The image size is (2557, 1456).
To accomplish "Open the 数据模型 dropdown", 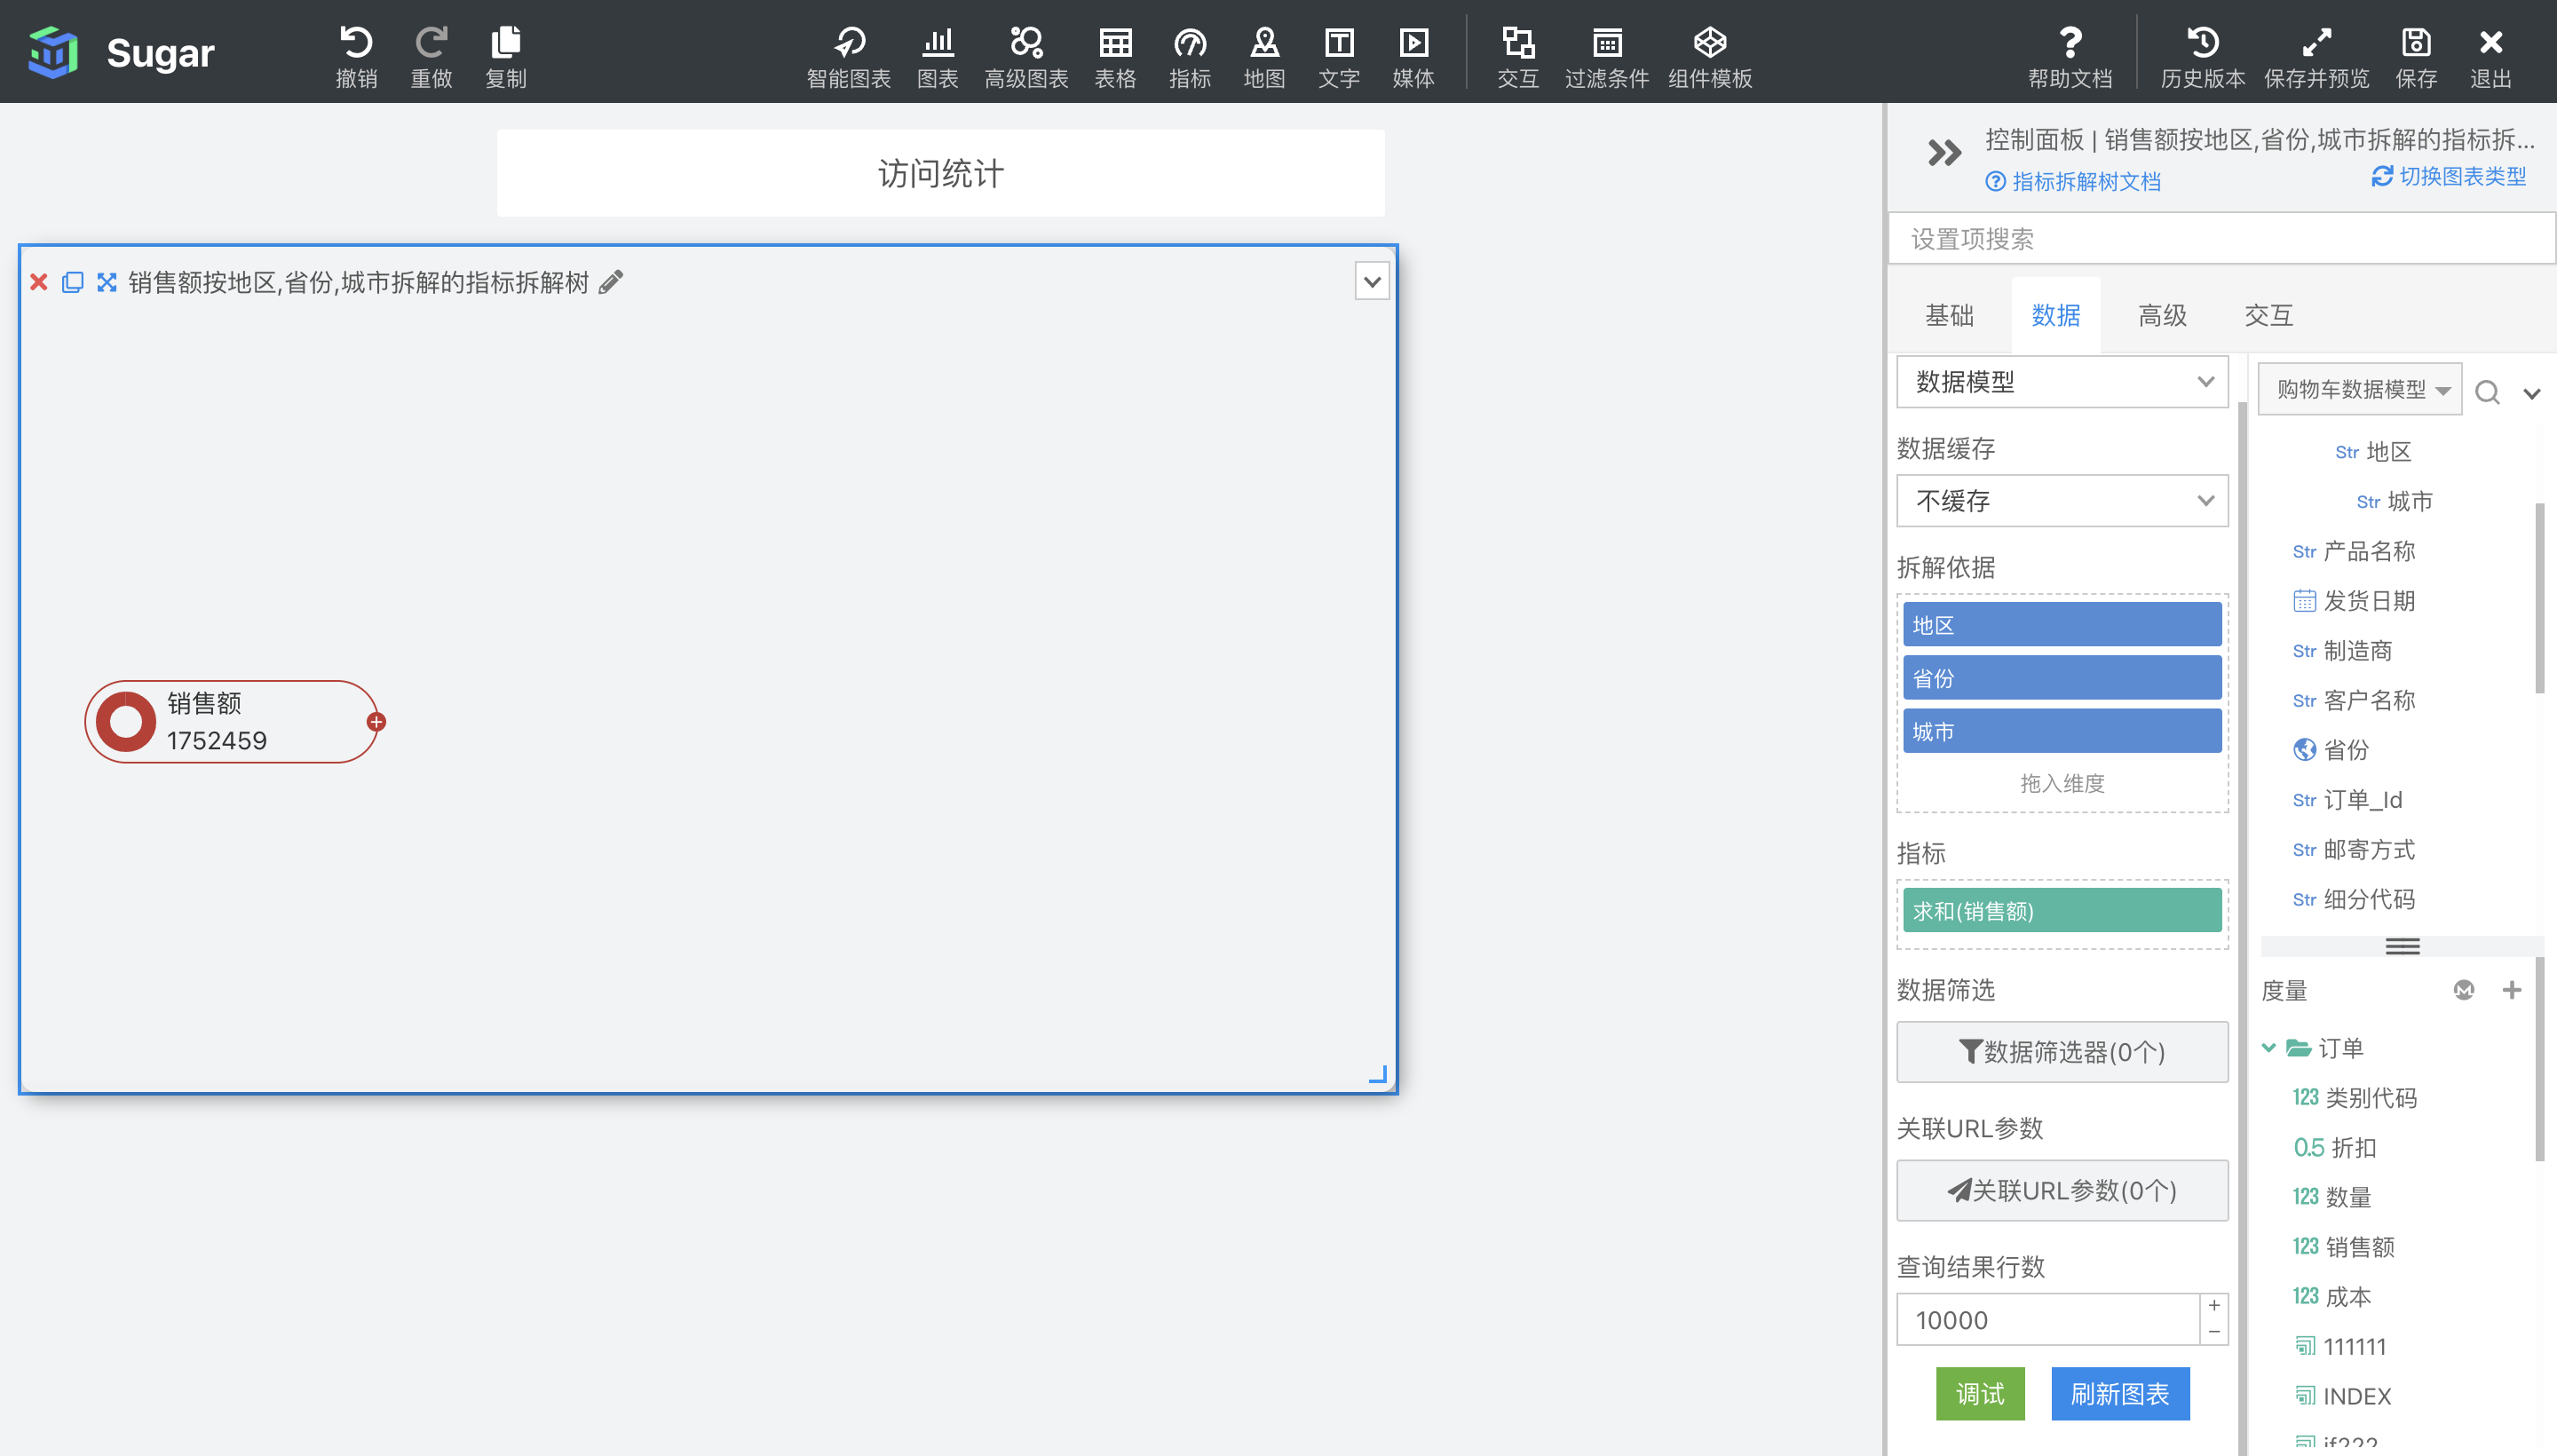I will [2062, 382].
